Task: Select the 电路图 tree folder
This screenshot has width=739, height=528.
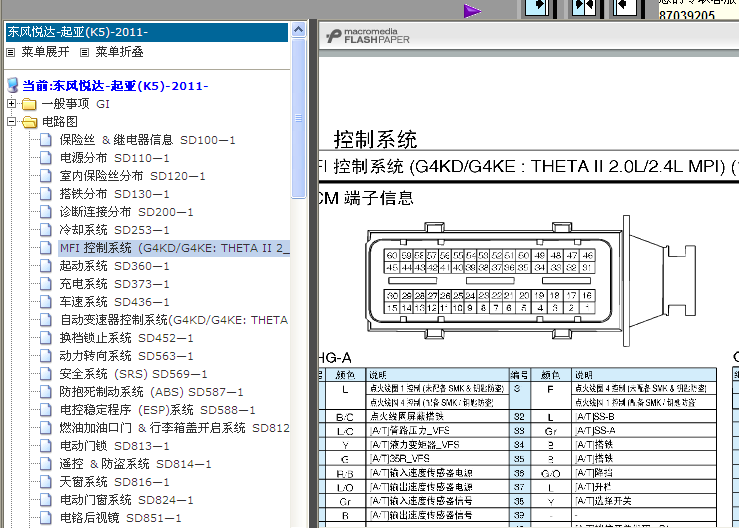Action: tap(60, 122)
